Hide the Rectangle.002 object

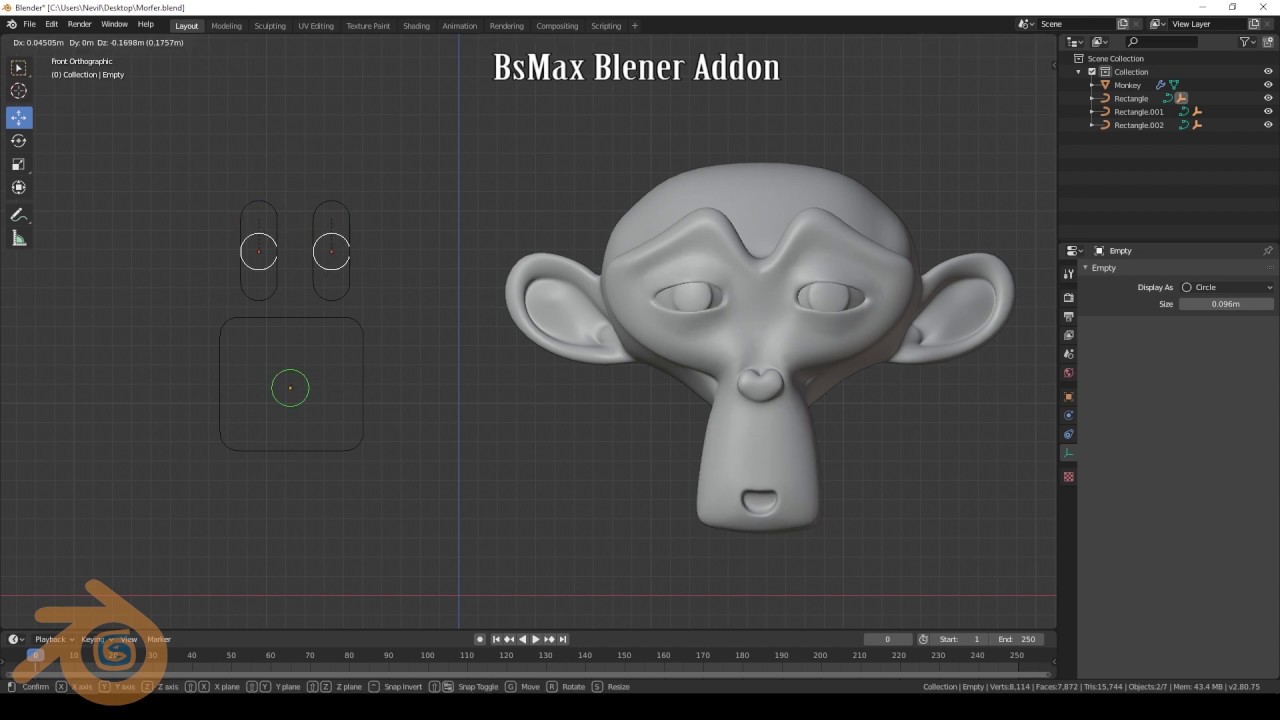pyautogui.click(x=1268, y=125)
